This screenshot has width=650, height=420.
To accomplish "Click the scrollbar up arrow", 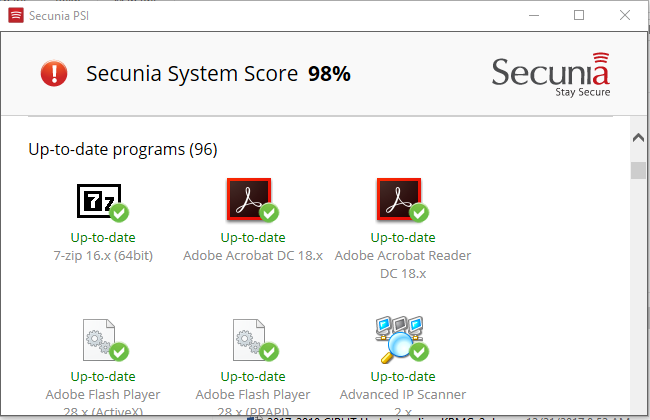I will pos(638,138).
